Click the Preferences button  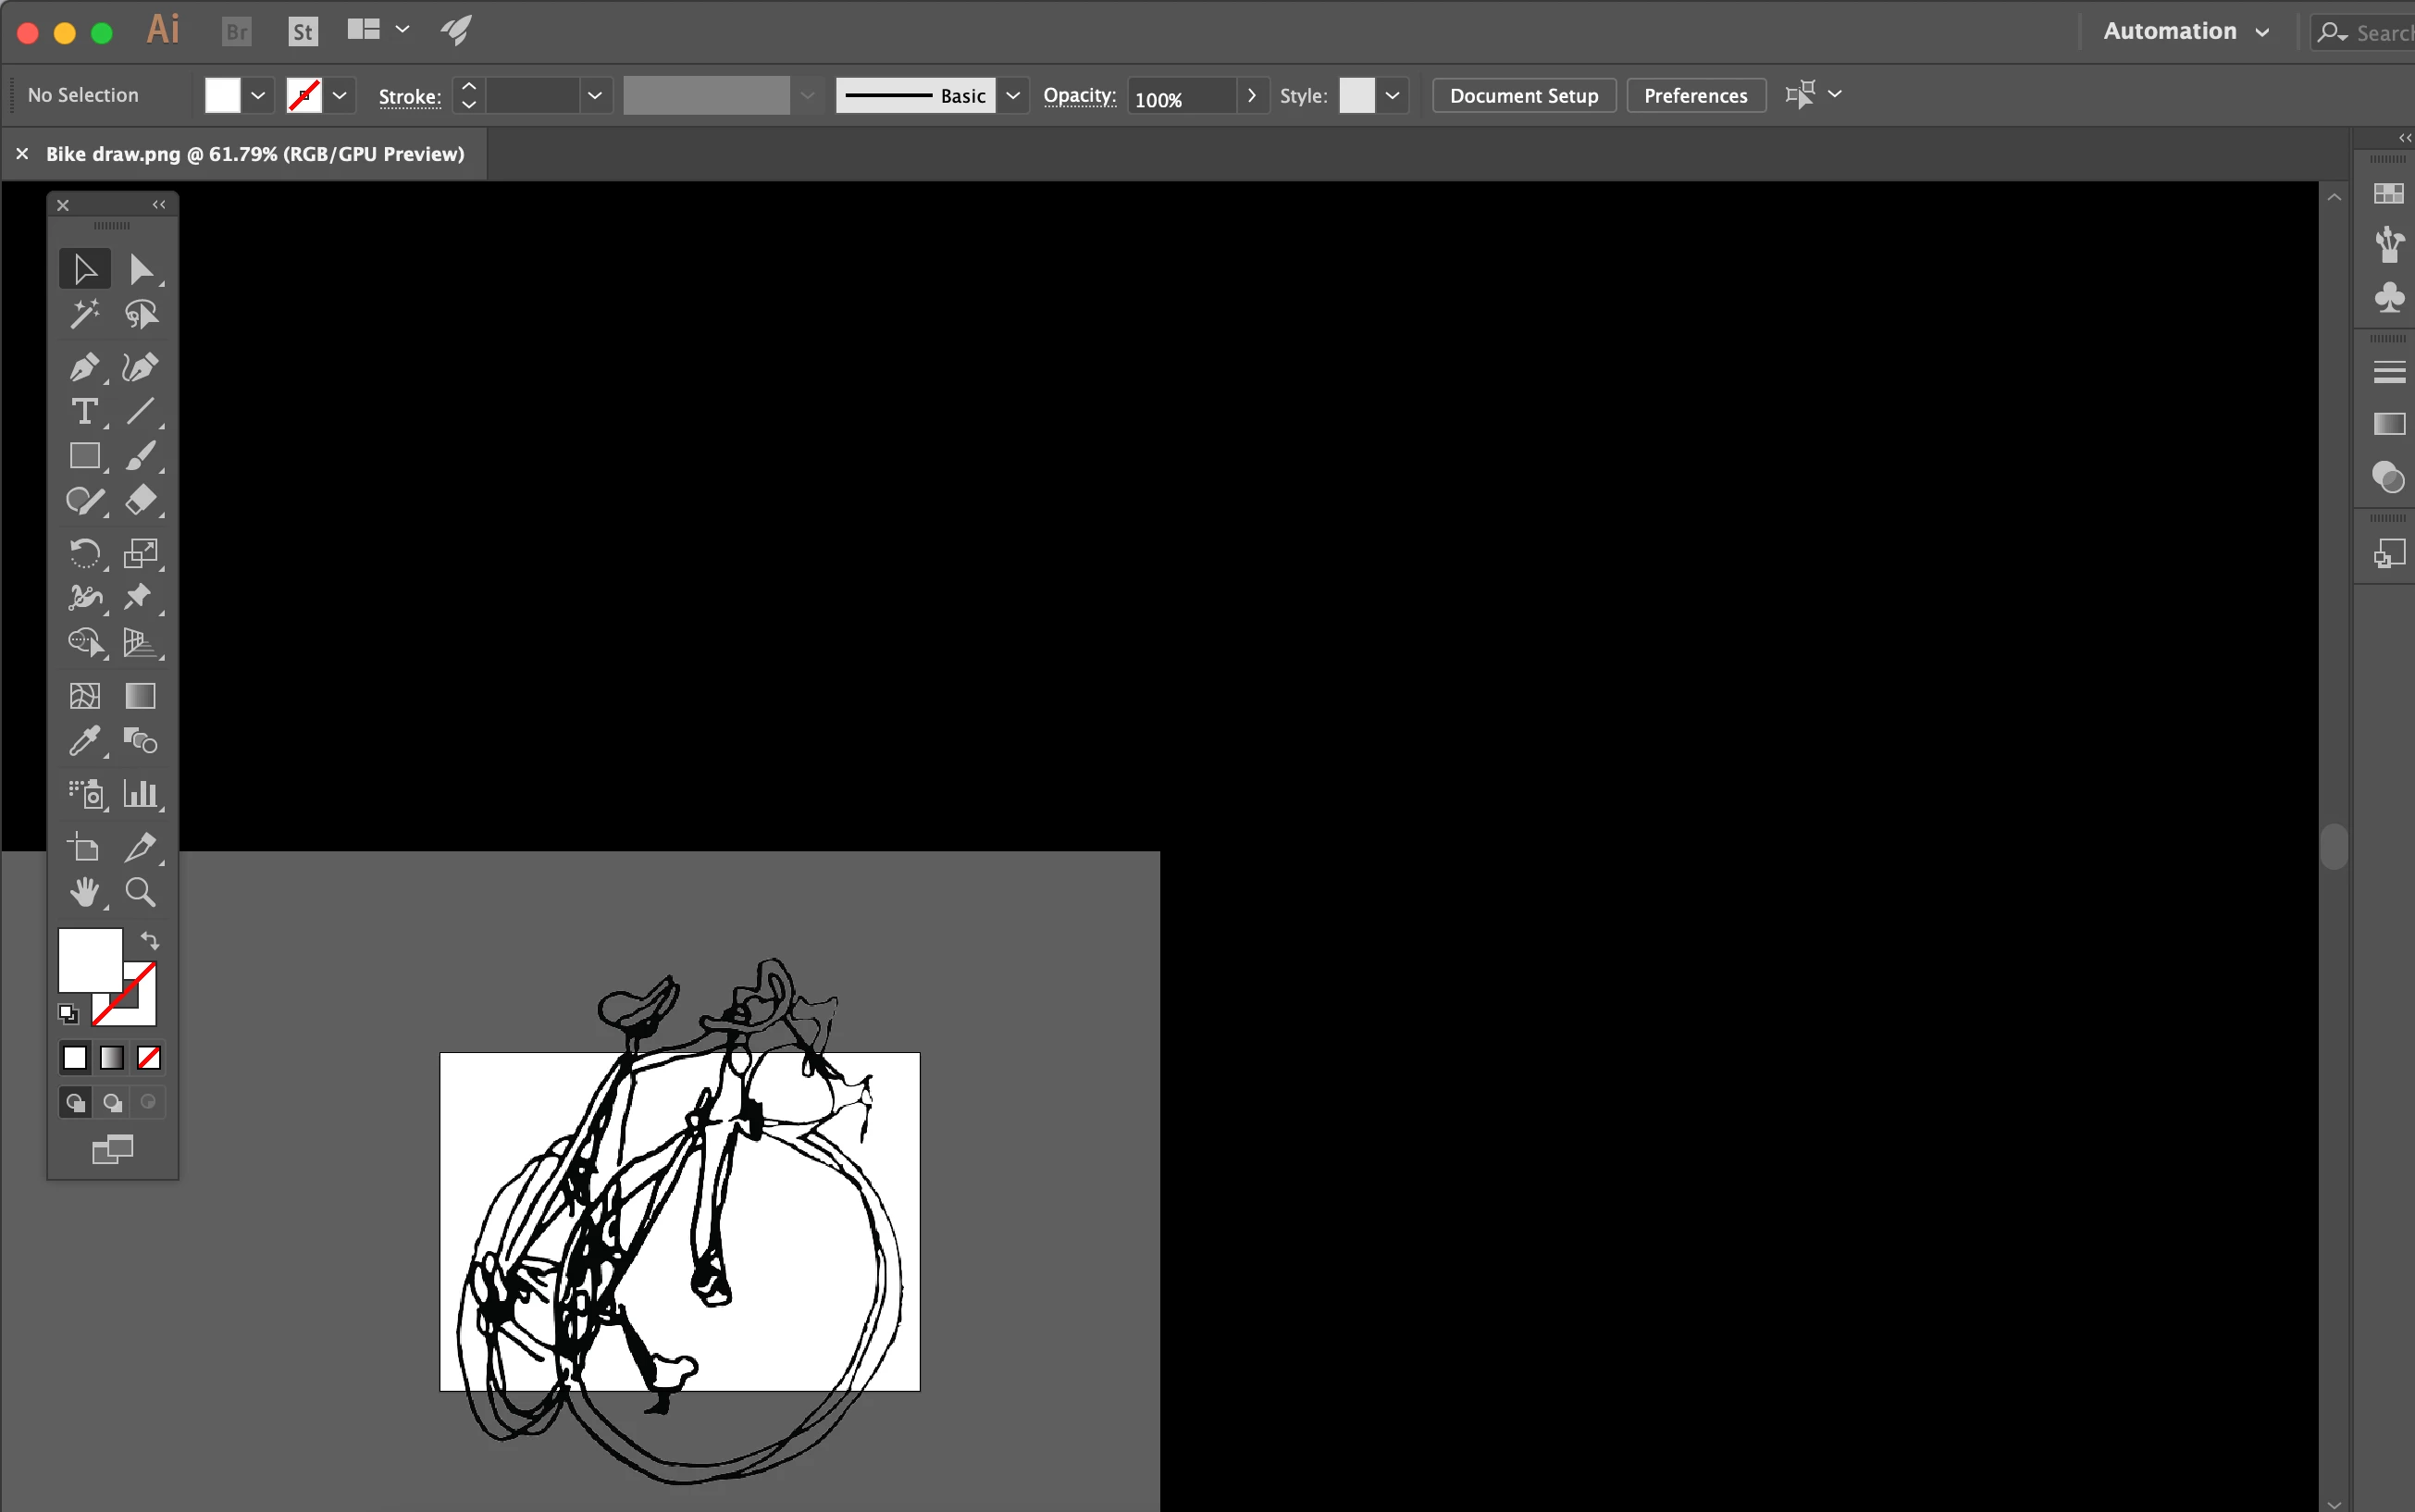tap(1695, 95)
